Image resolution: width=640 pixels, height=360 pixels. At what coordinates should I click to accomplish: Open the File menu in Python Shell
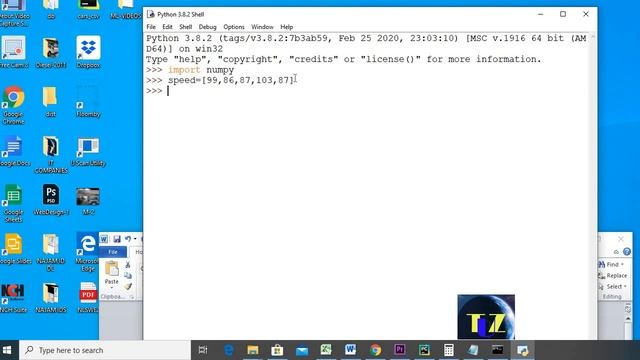(151, 27)
